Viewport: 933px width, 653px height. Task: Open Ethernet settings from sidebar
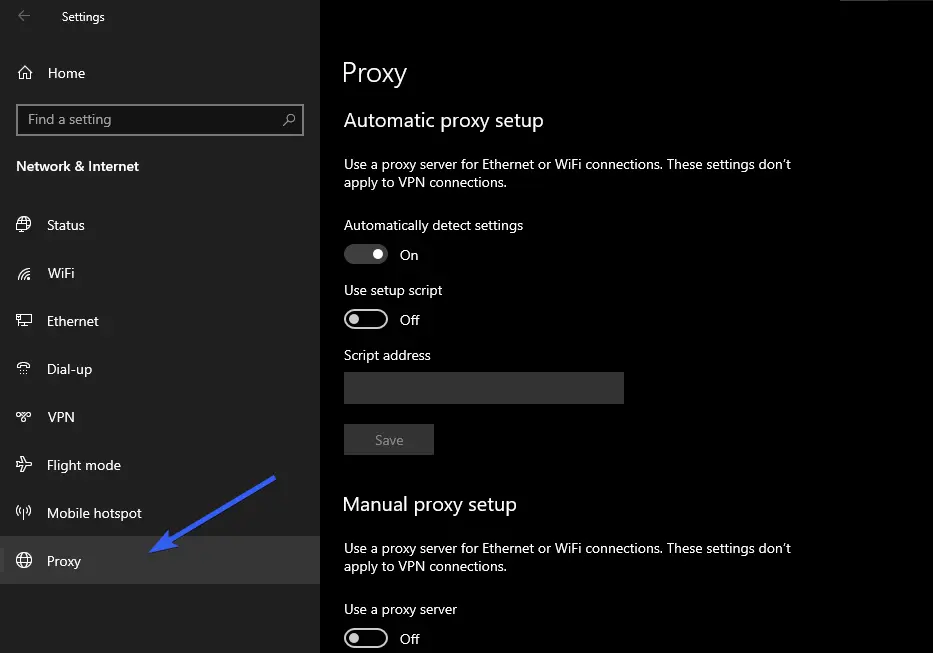pyautogui.click(x=72, y=321)
